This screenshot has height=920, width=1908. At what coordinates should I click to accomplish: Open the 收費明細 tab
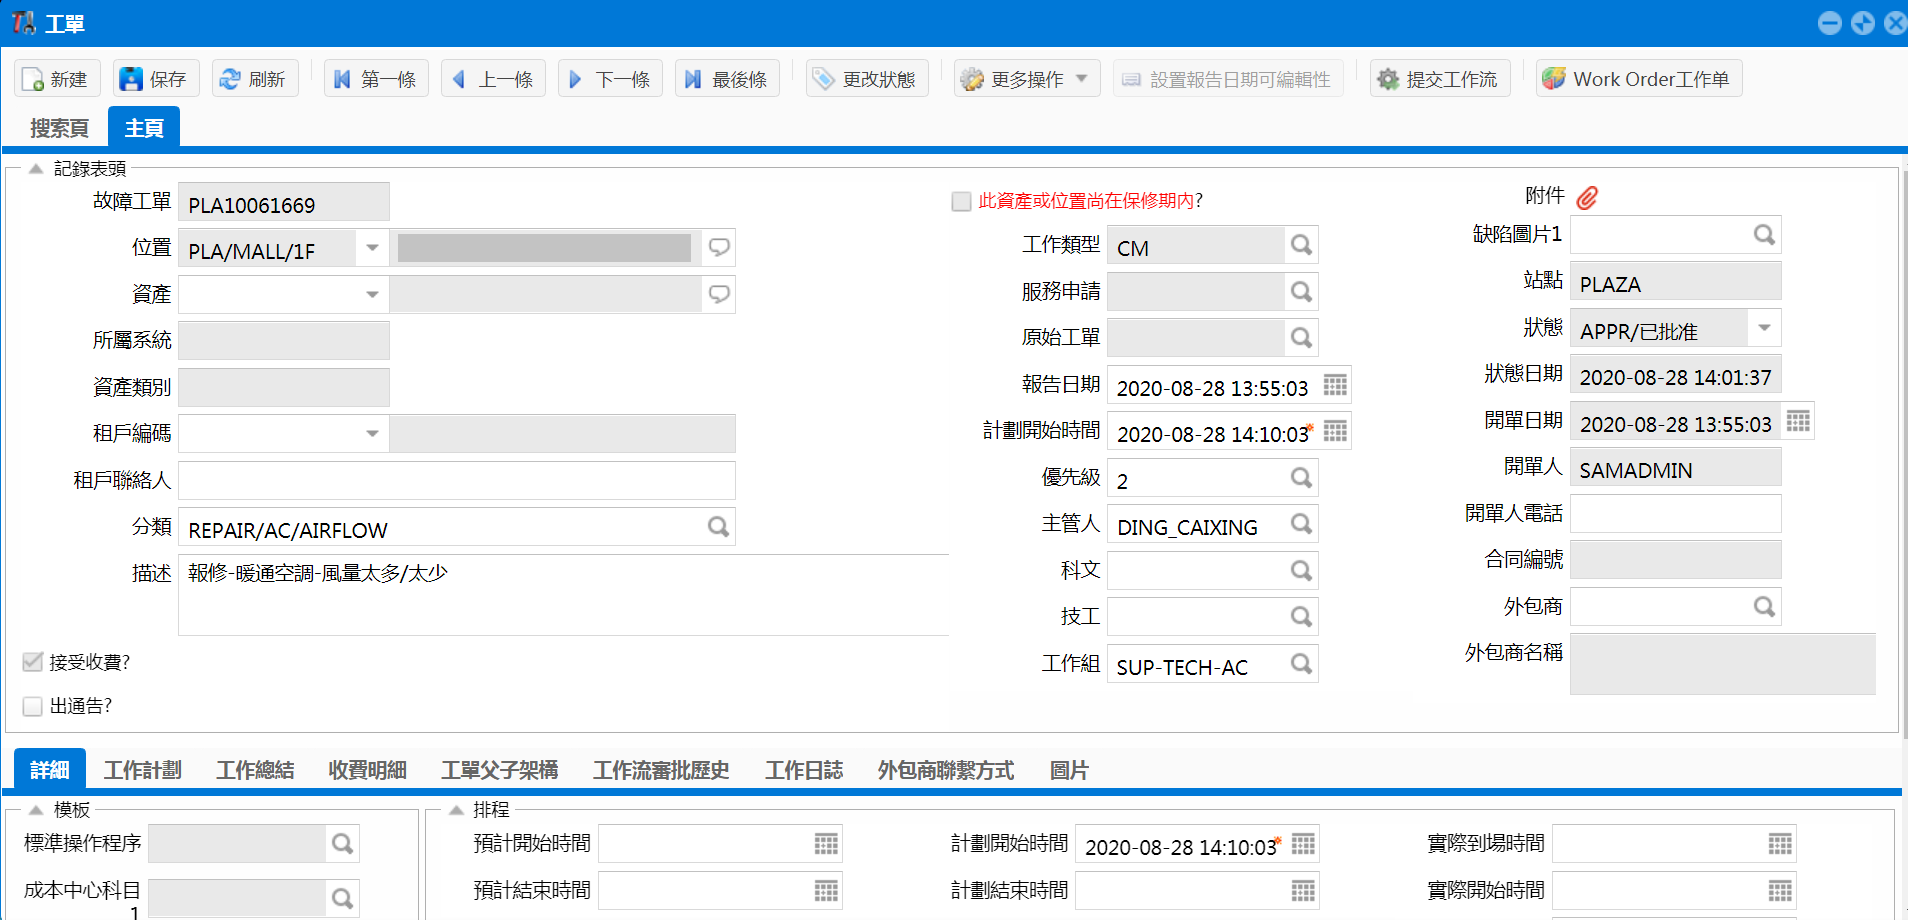367,770
